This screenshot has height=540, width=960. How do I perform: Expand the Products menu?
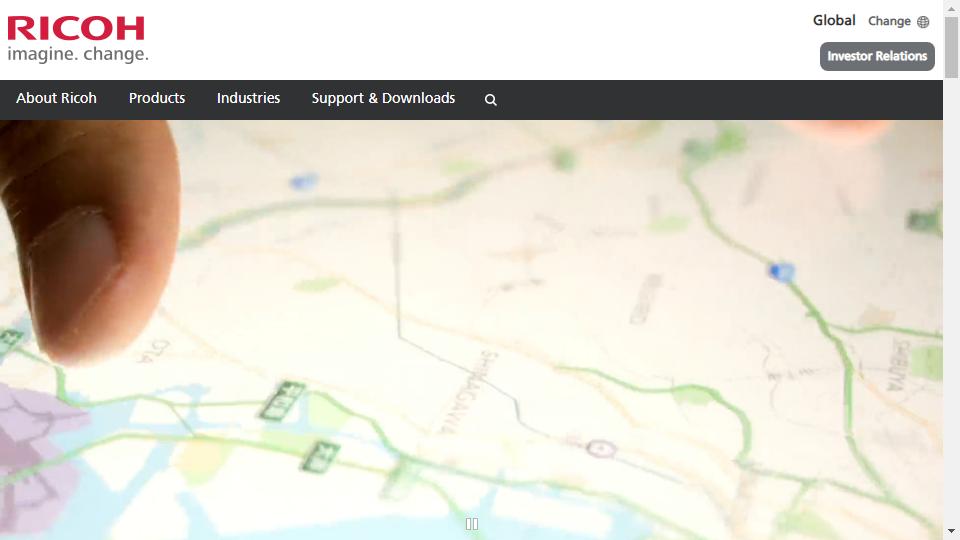pos(157,98)
